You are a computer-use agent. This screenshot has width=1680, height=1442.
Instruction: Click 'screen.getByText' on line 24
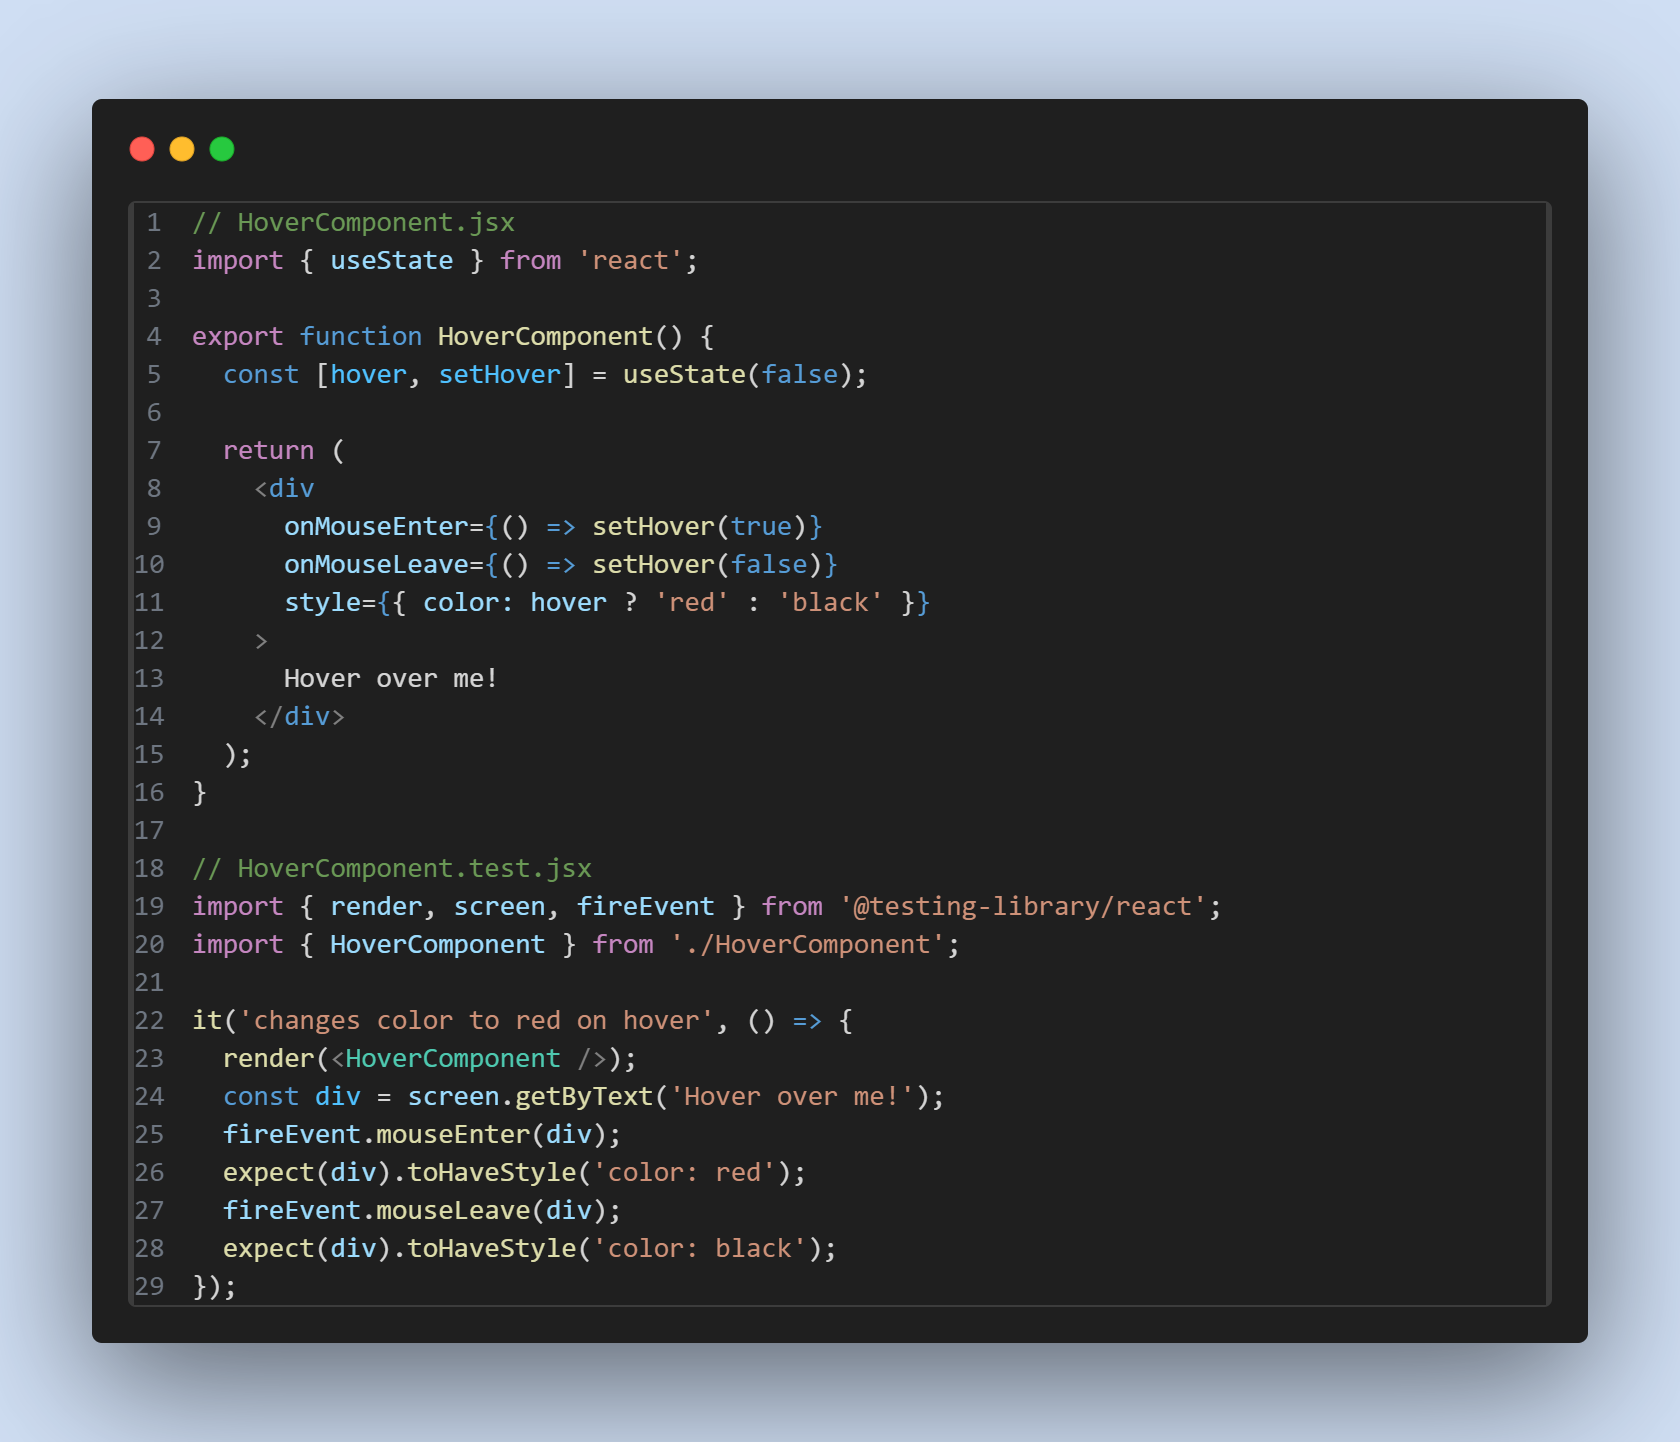tap(530, 1096)
